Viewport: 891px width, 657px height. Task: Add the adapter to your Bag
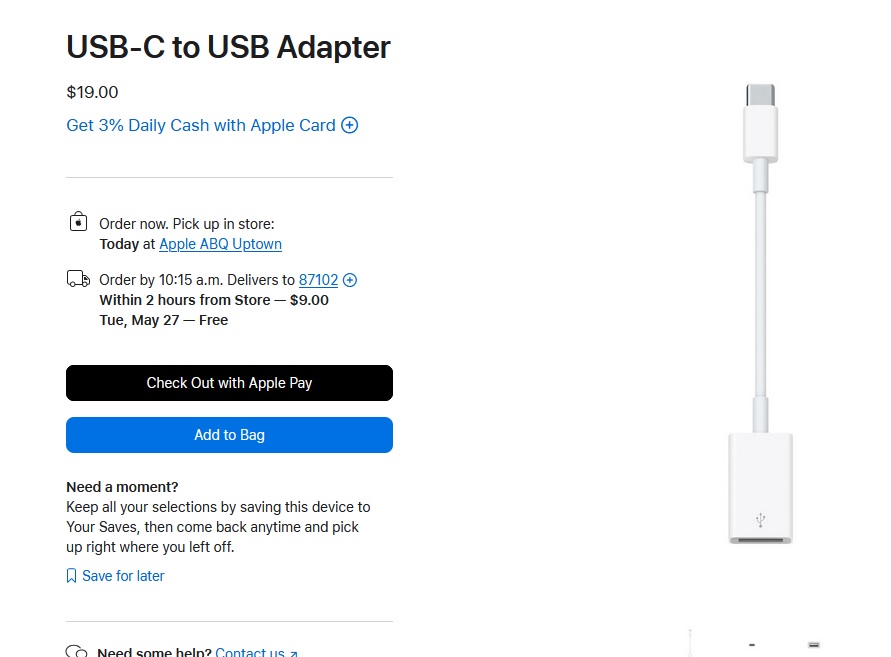click(229, 435)
